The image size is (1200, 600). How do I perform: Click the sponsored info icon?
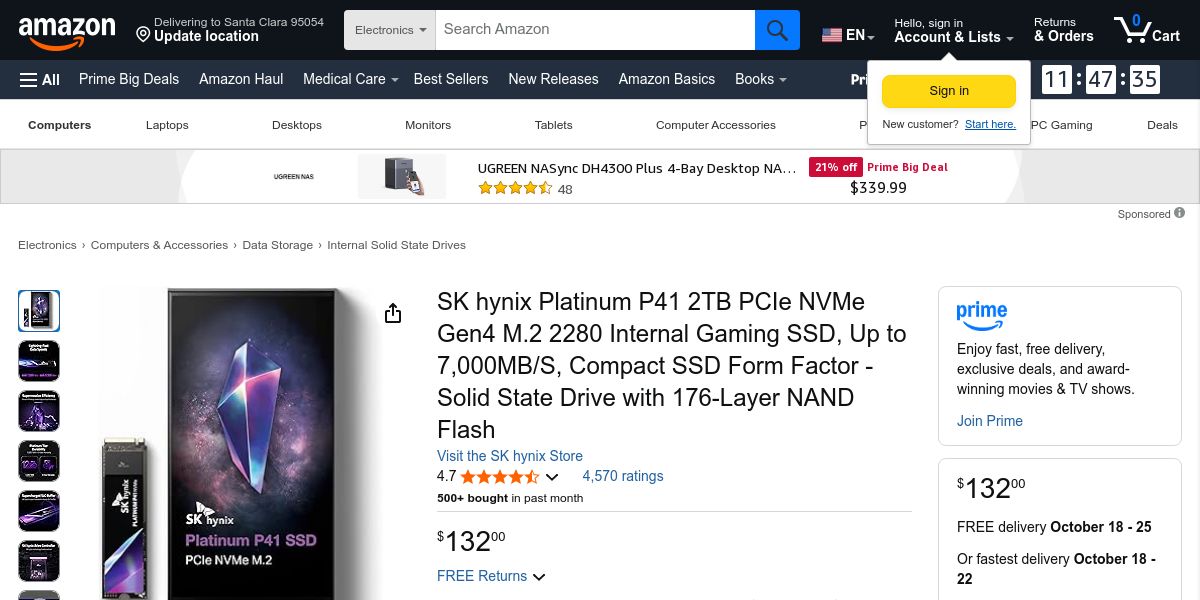(x=1180, y=213)
